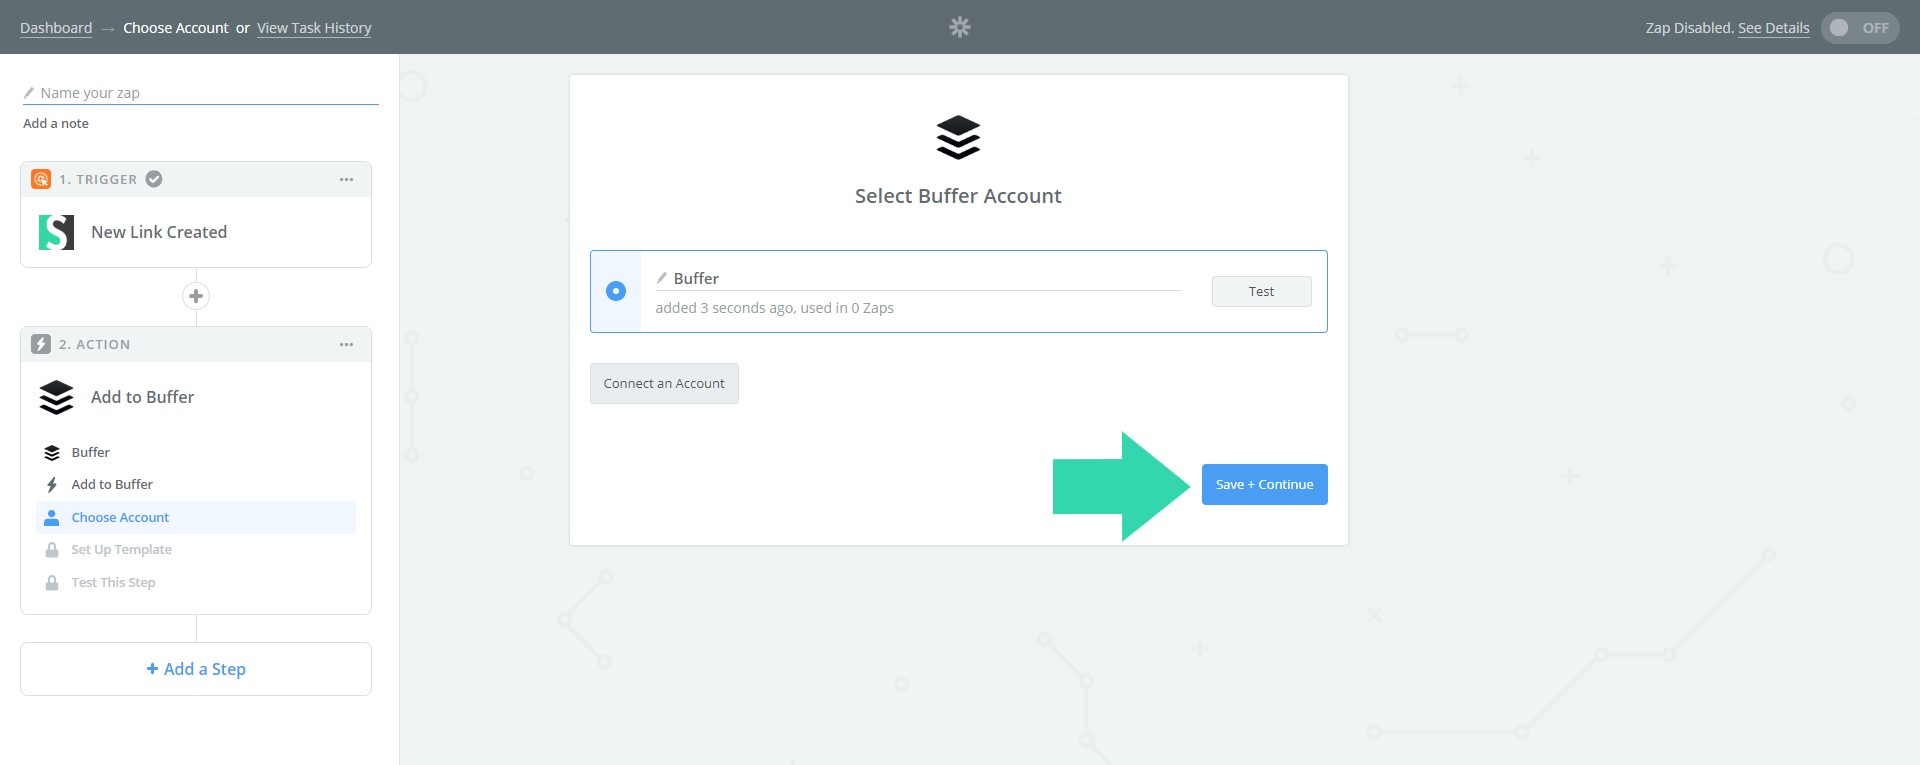Click Connect an Account button
Screen dimensions: 1920x765
(664, 384)
